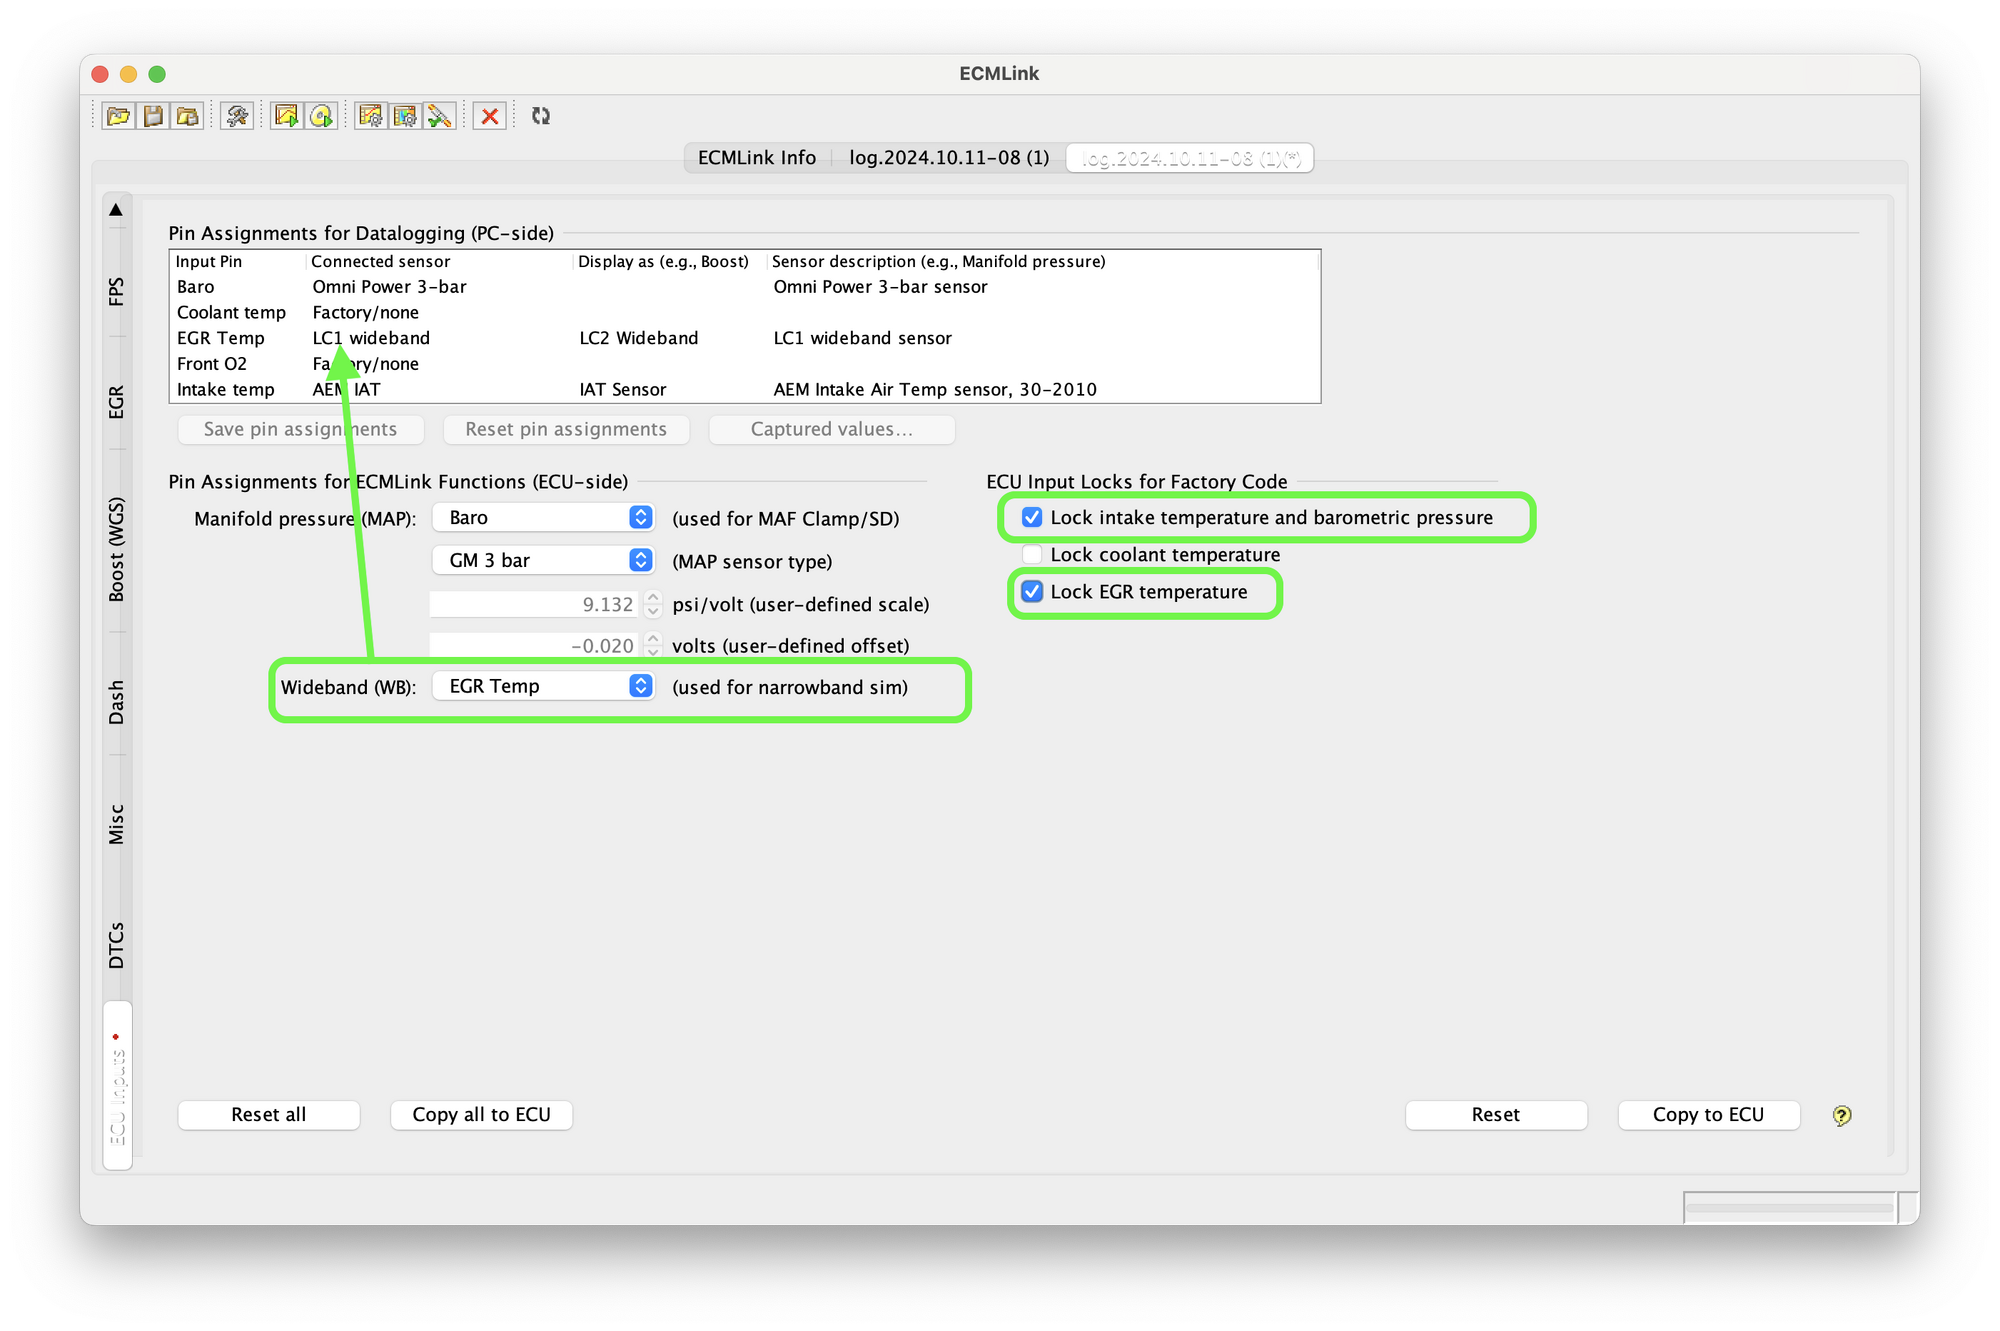This screenshot has width=2000, height=1331.
Task: Click the yellow help question icon
Action: pos(1842,1115)
